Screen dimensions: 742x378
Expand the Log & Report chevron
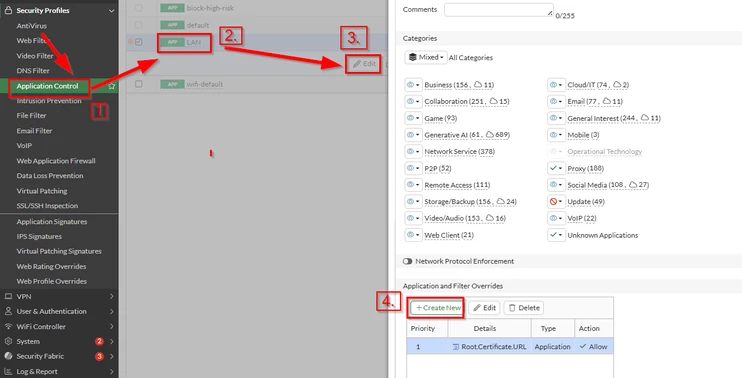coord(112,371)
